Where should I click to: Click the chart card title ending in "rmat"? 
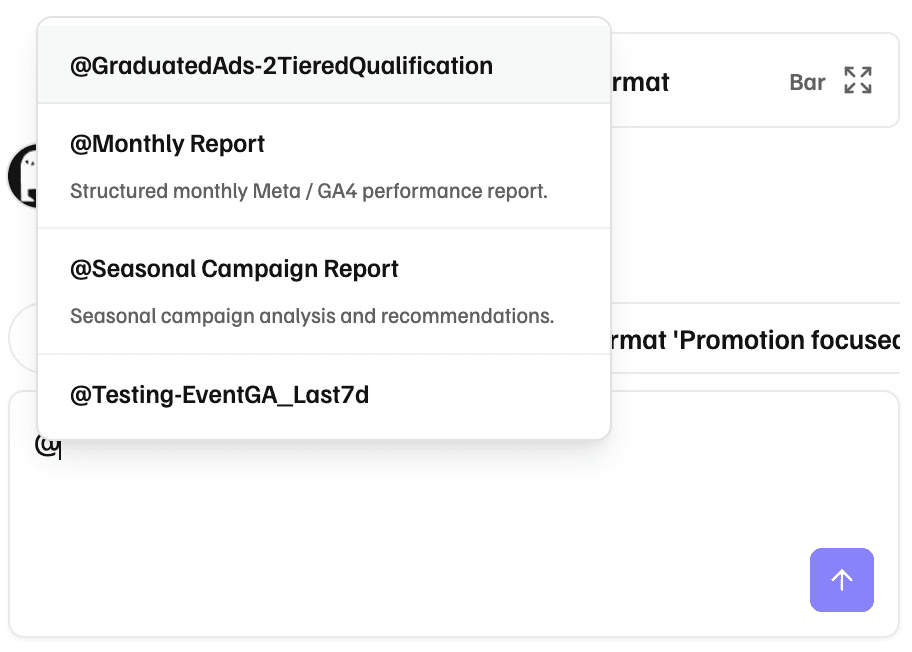coord(640,82)
